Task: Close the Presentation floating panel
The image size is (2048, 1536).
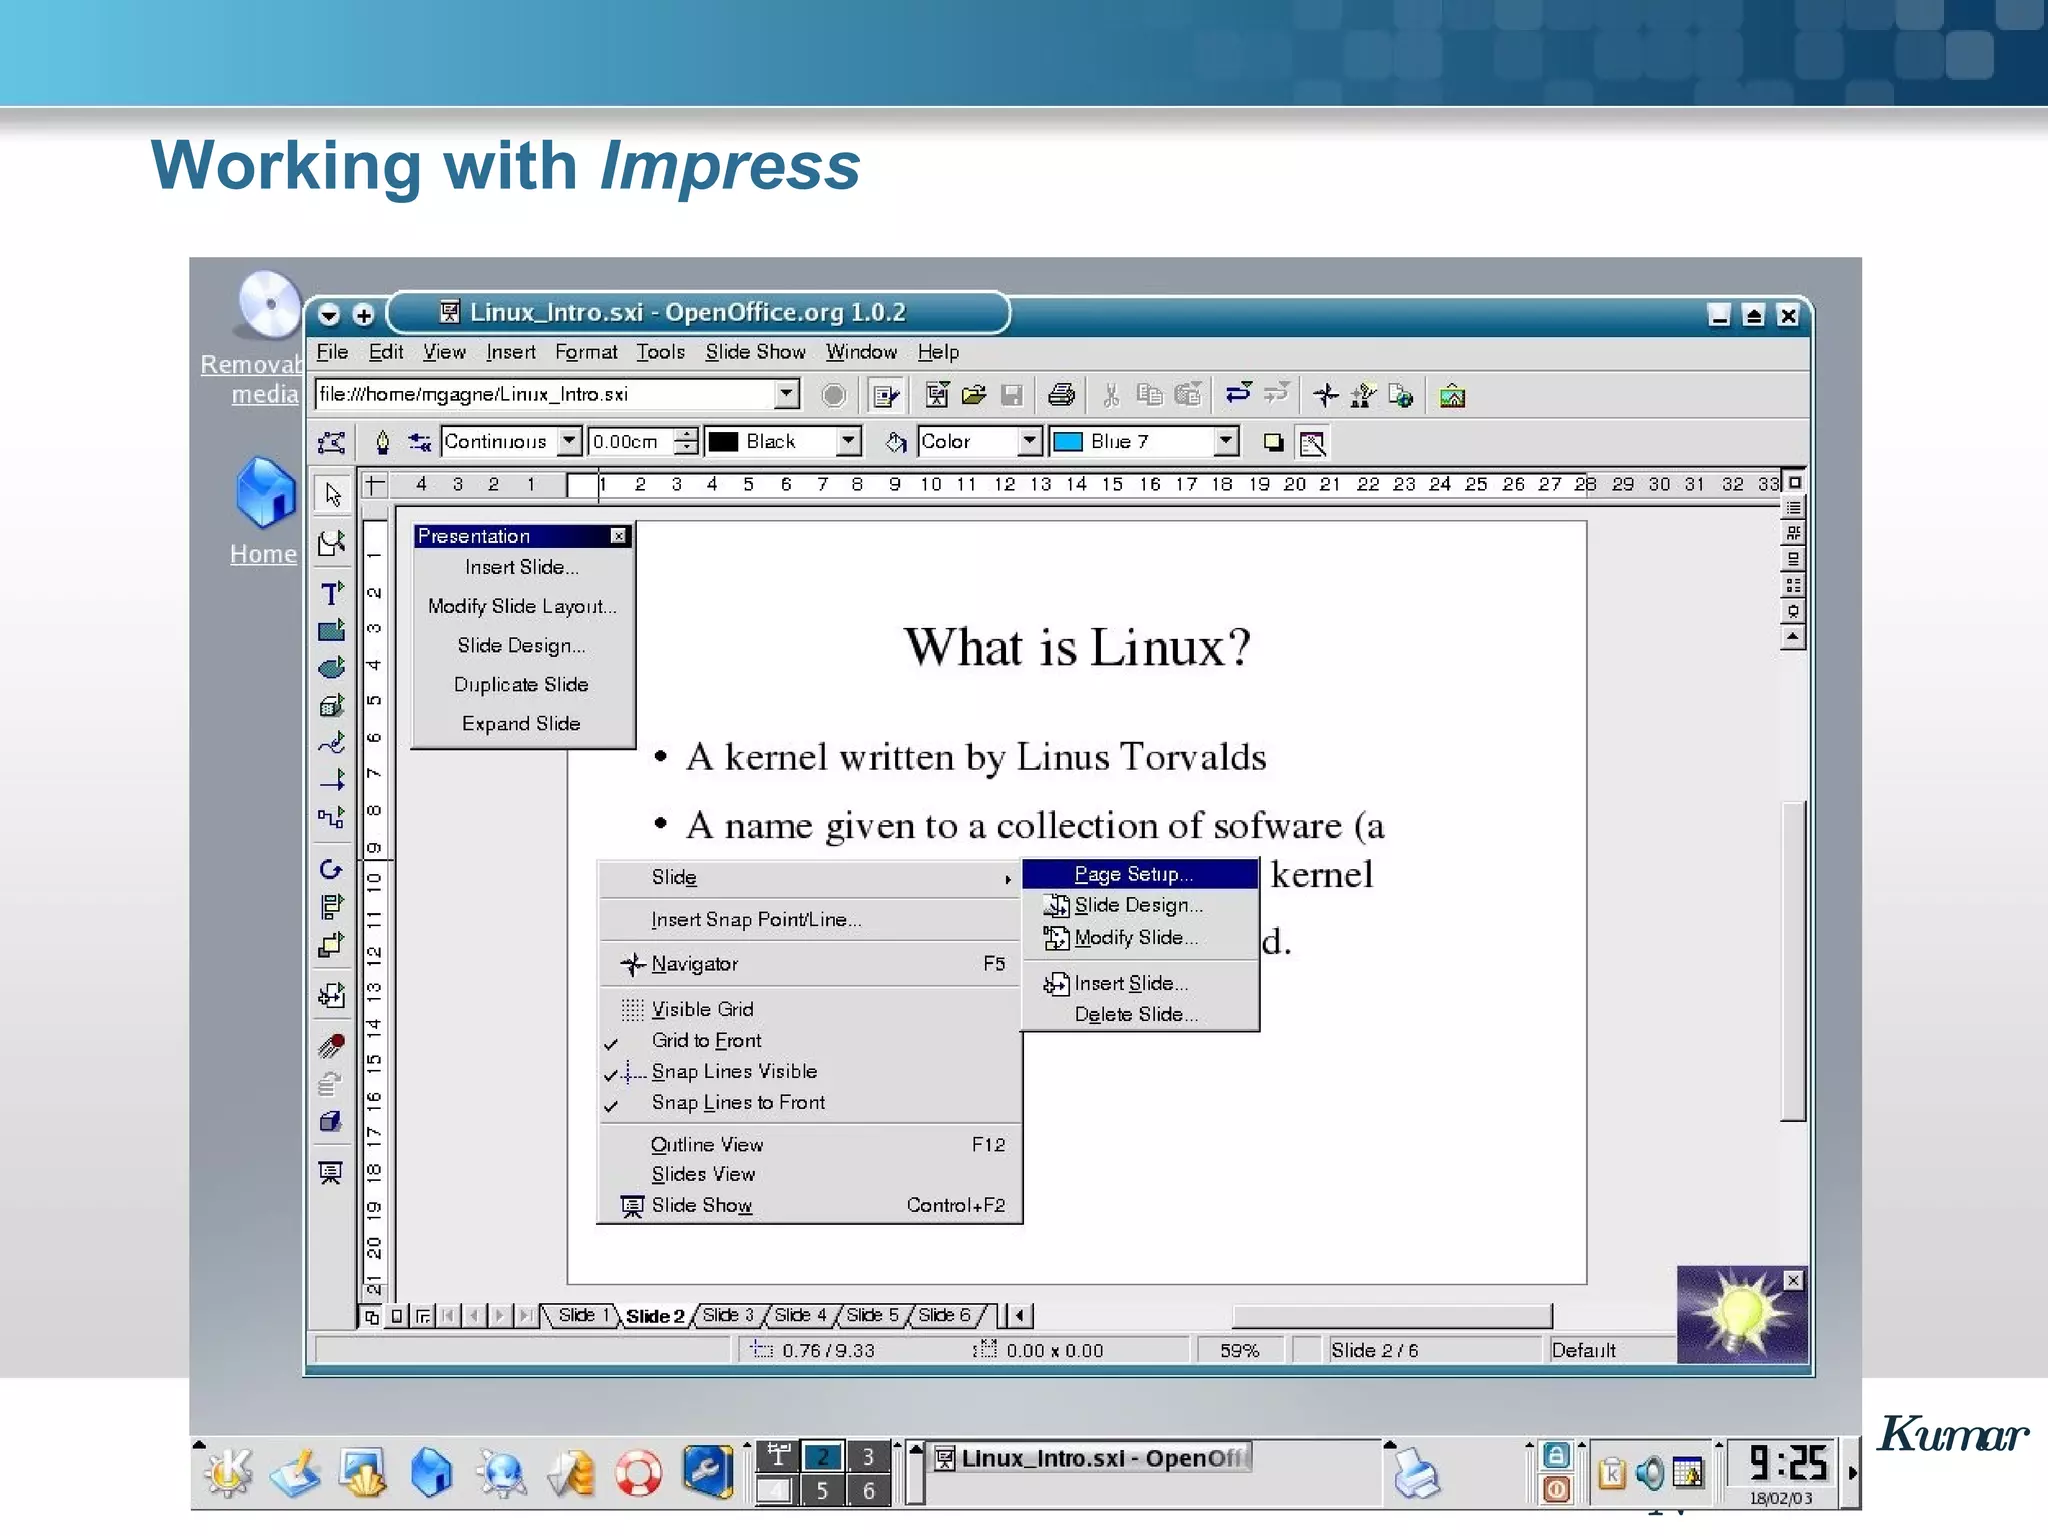Action: 619,536
